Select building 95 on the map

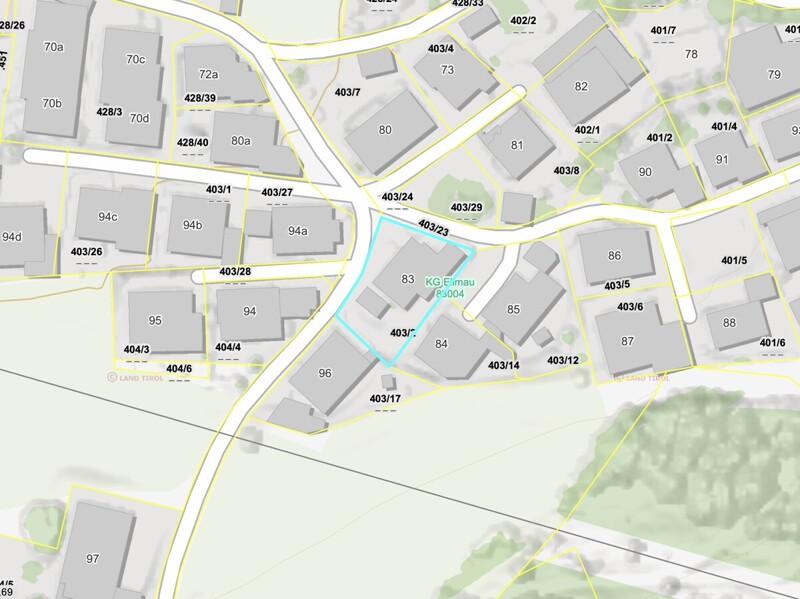click(x=155, y=320)
